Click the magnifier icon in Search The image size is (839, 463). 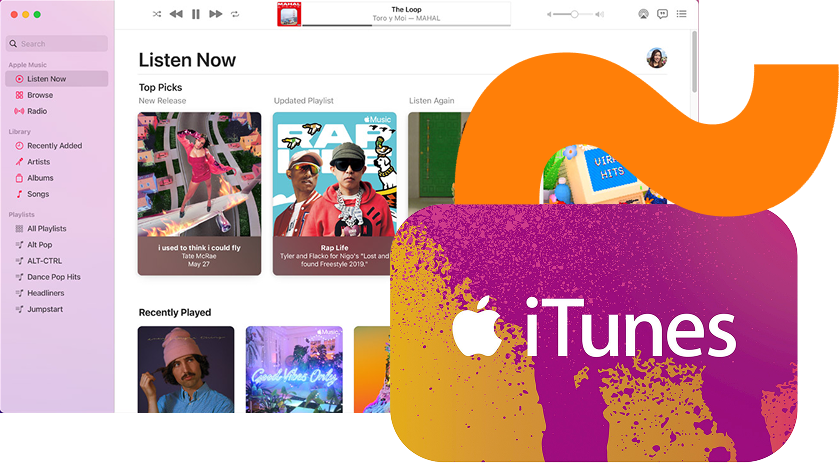tap(13, 44)
